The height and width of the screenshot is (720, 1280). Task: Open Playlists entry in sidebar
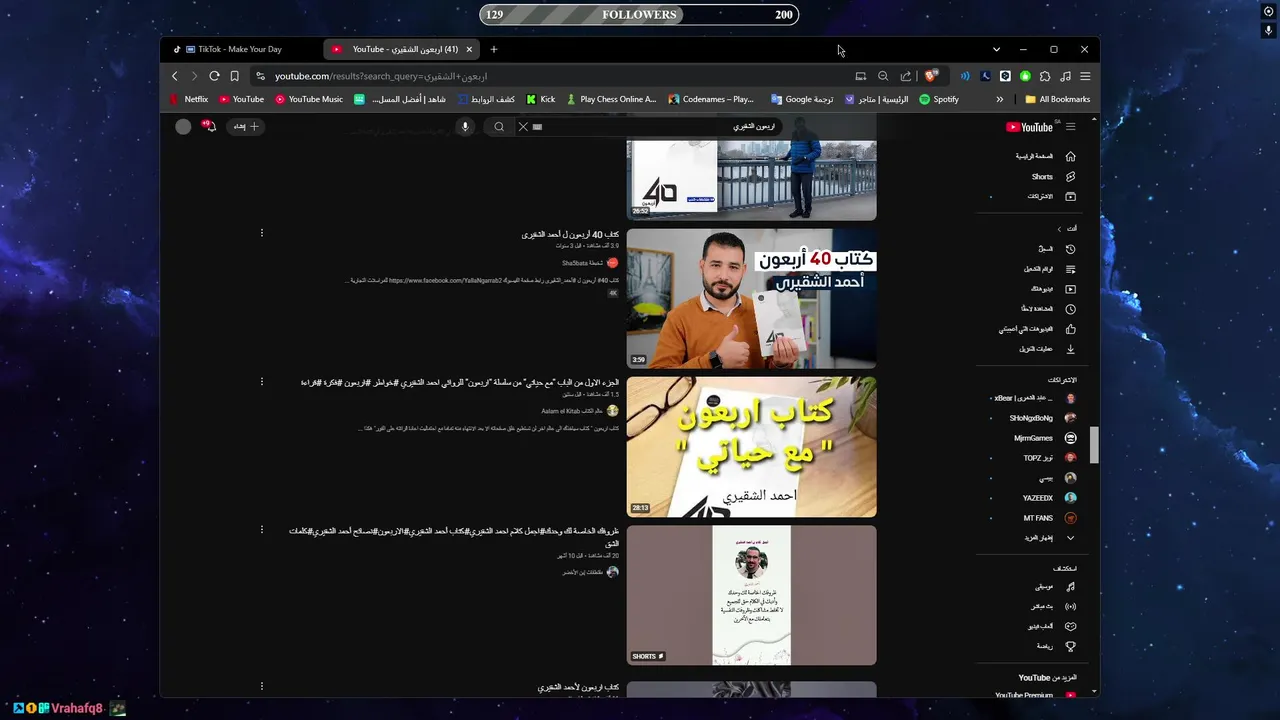pyautogui.click(x=1048, y=269)
